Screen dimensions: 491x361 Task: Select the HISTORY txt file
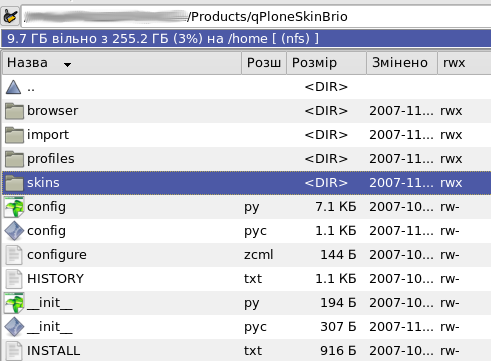pyautogui.click(x=247, y=279)
